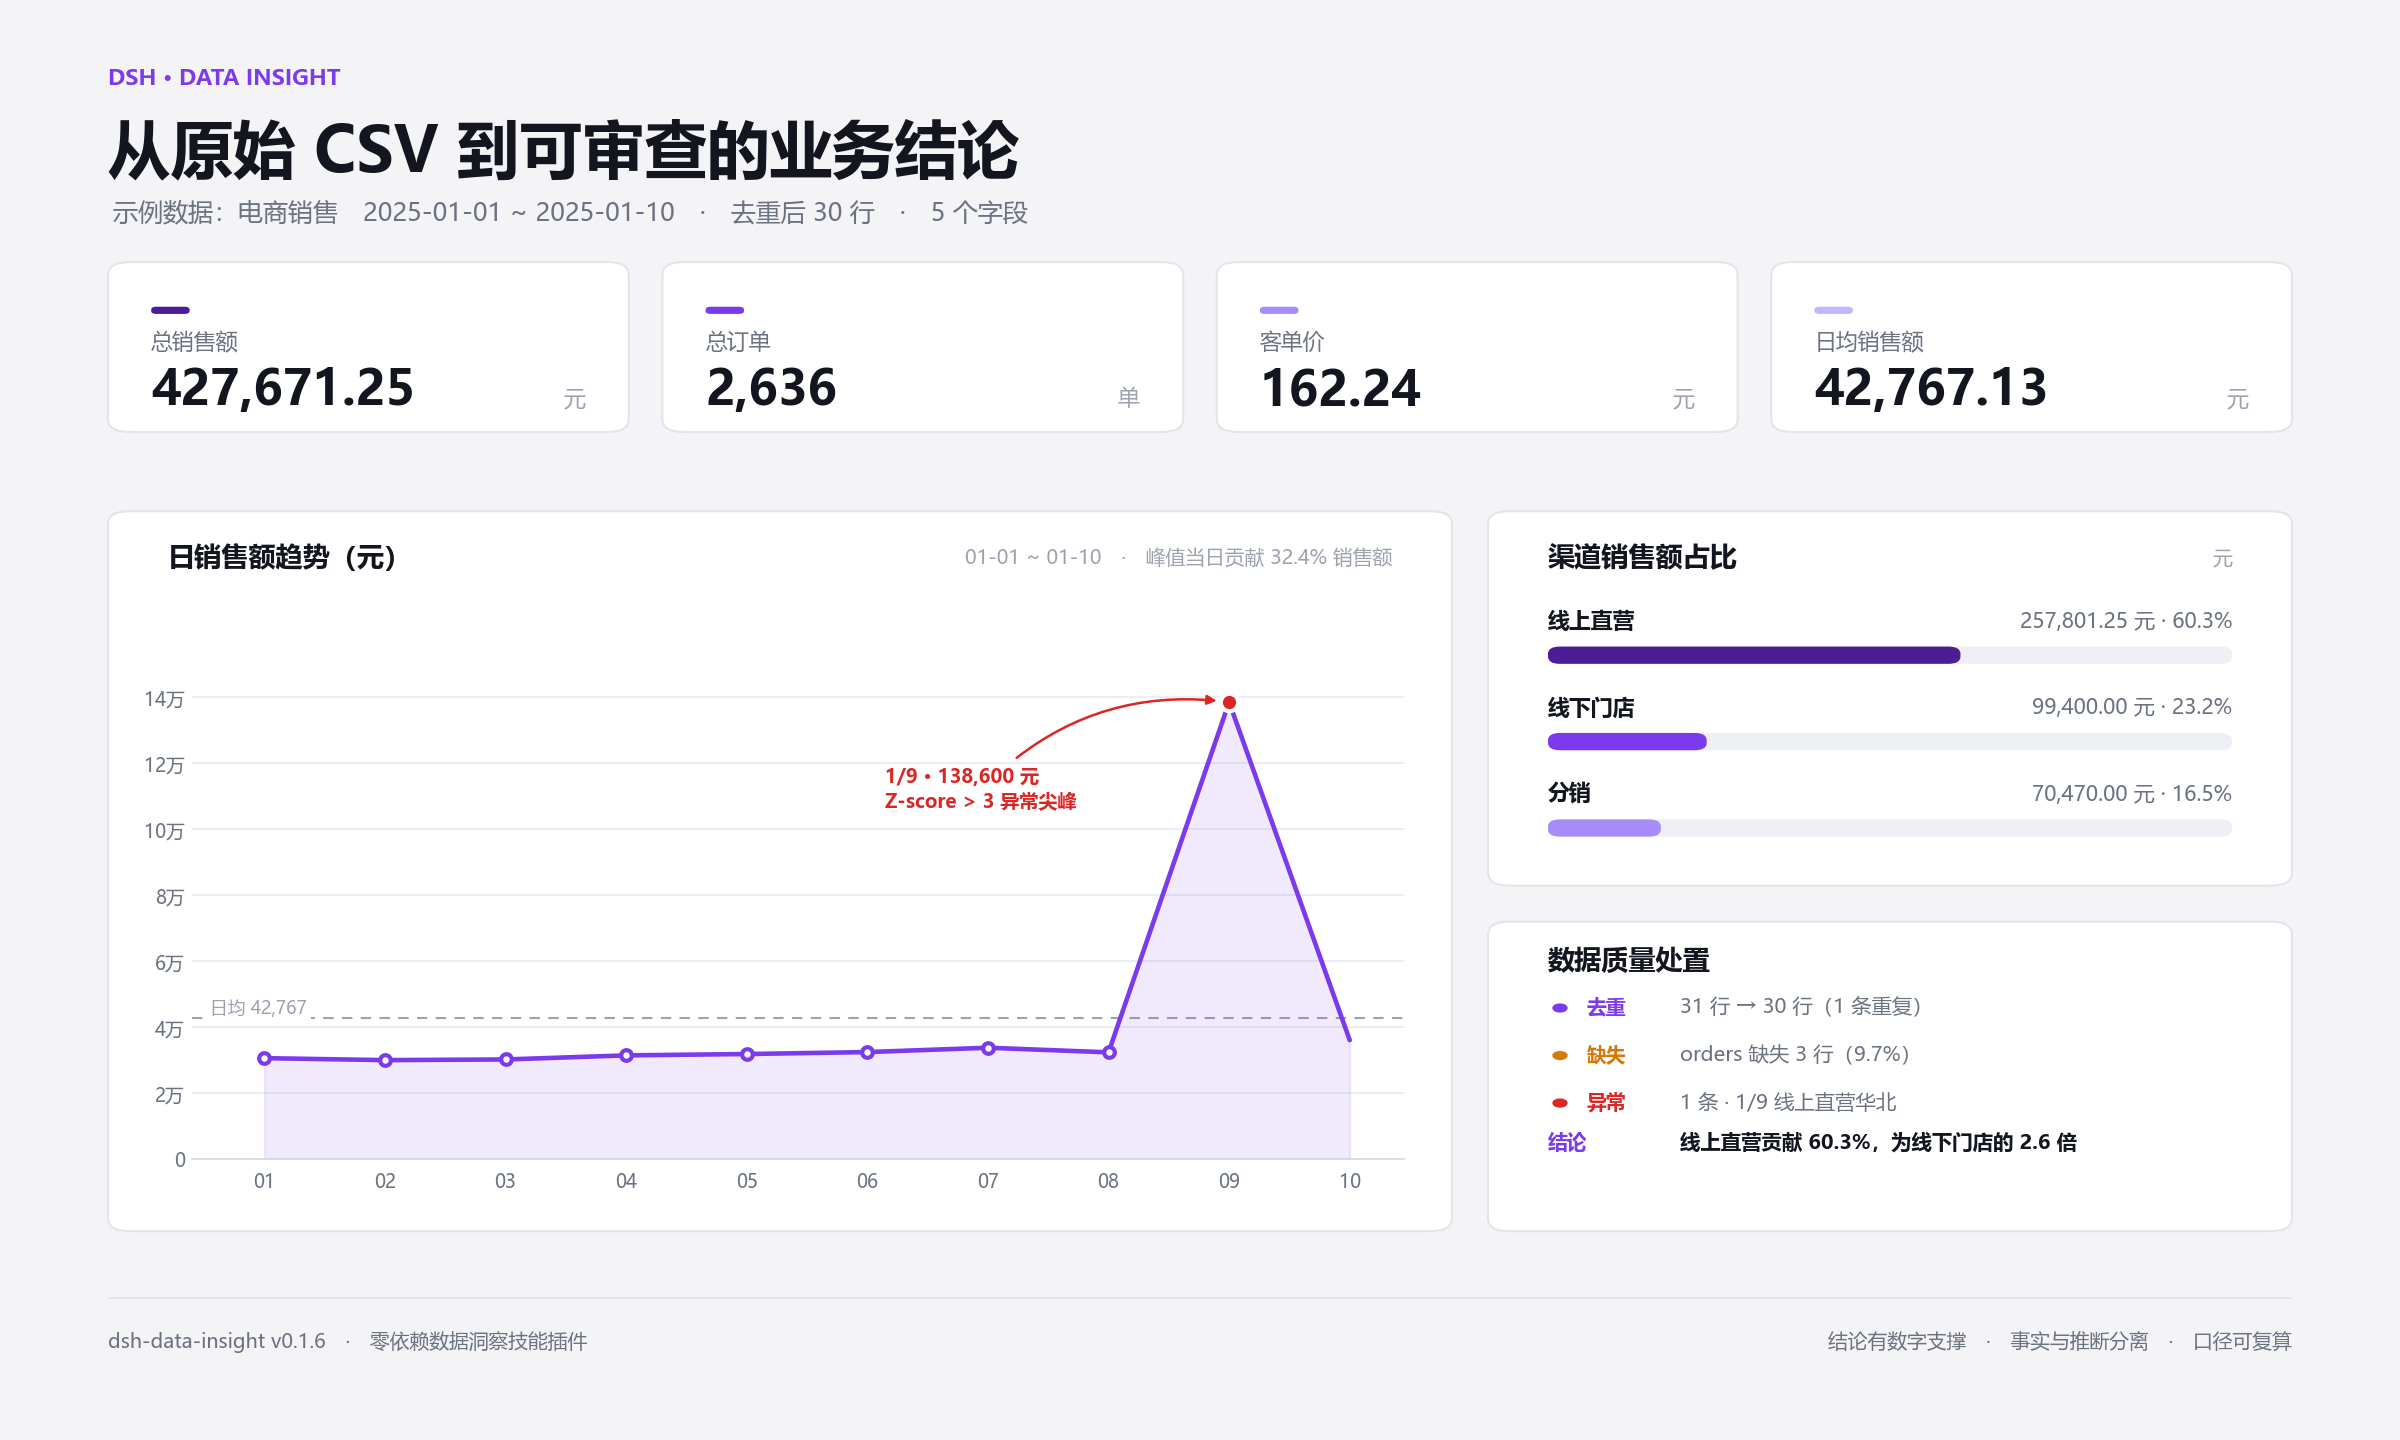Image resolution: width=2400 pixels, height=1440 pixels.
Task: Click the 结论有数字支撑 footer text
Action: coord(1897,1341)
